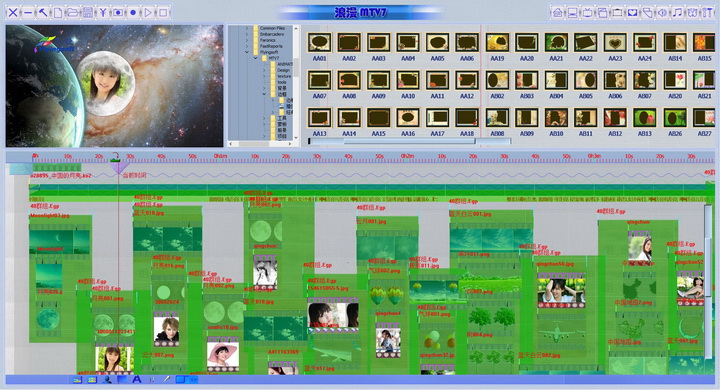Click the Y-shaped tool icon in top toolbar

(103, 12)
